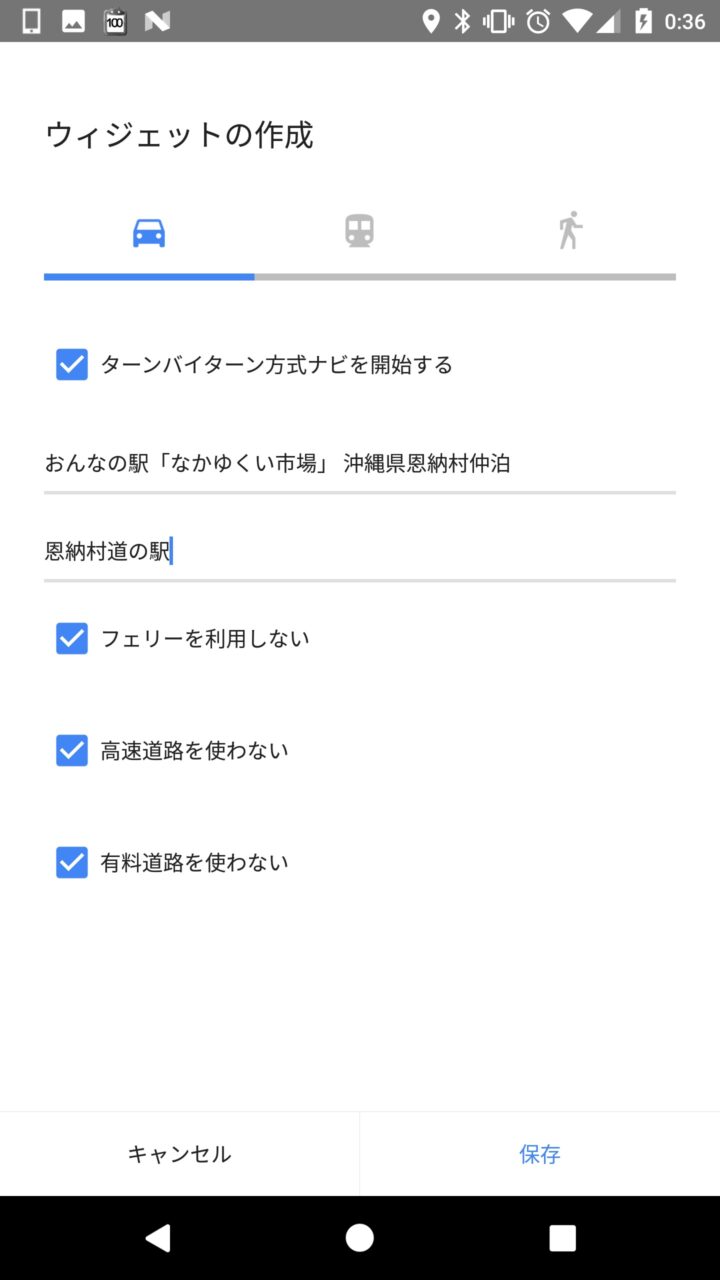Screen dimensions: 720x1280
Task: Uncheck the avoid toll roads checkbox
Action: [x=72, y=862]
